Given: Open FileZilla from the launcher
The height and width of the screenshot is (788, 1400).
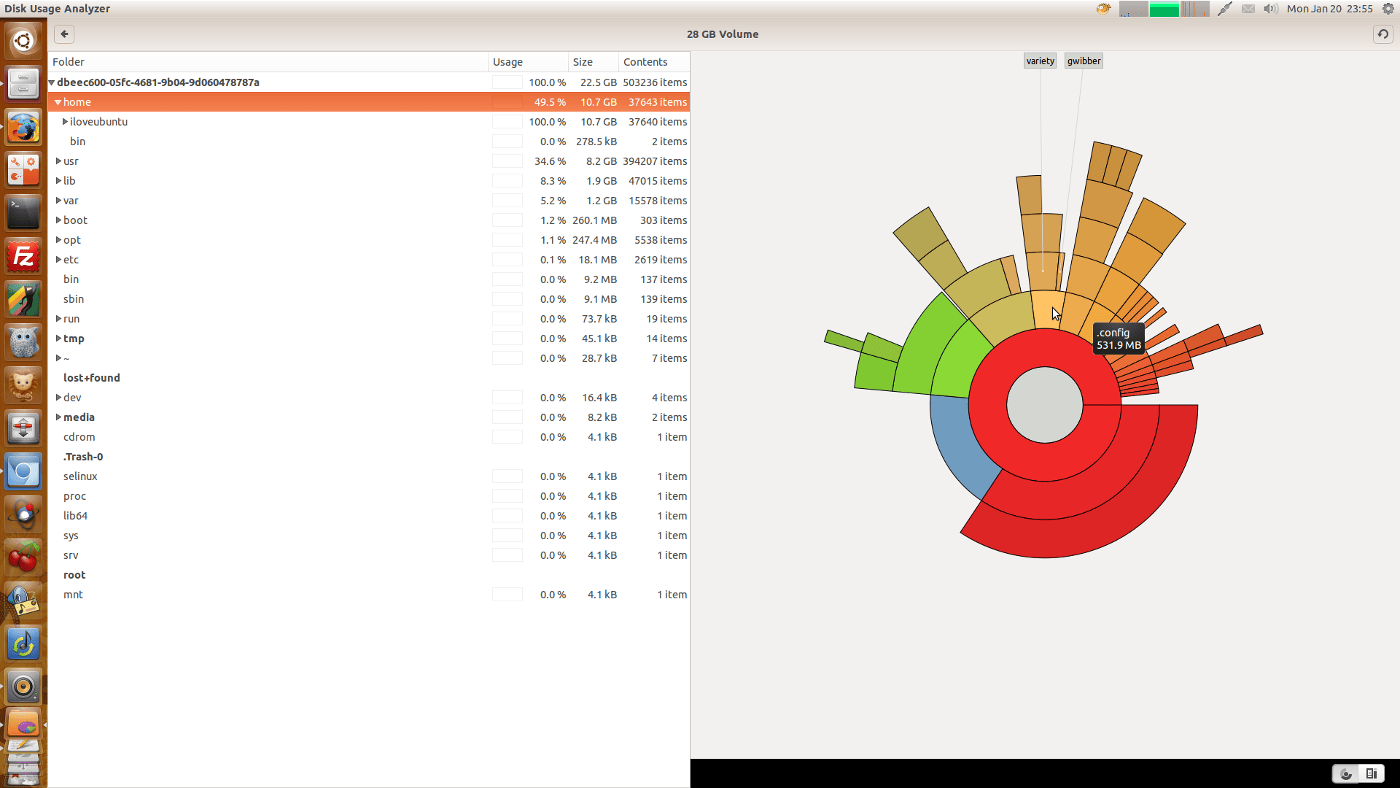Looking at the screenshot, I should point(22,256).
